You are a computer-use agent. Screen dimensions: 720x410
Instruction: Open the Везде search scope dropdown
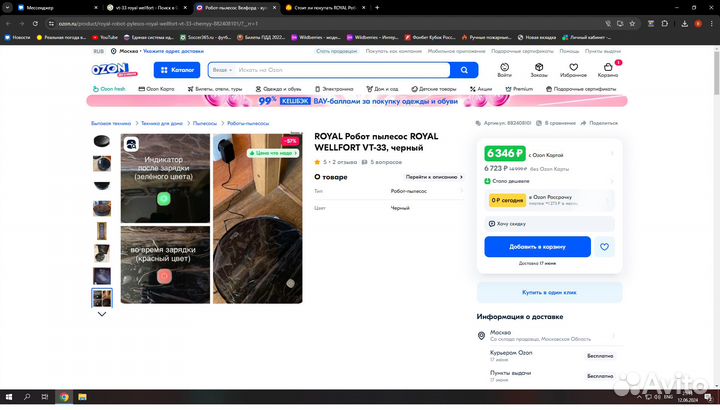click(223, 70)
